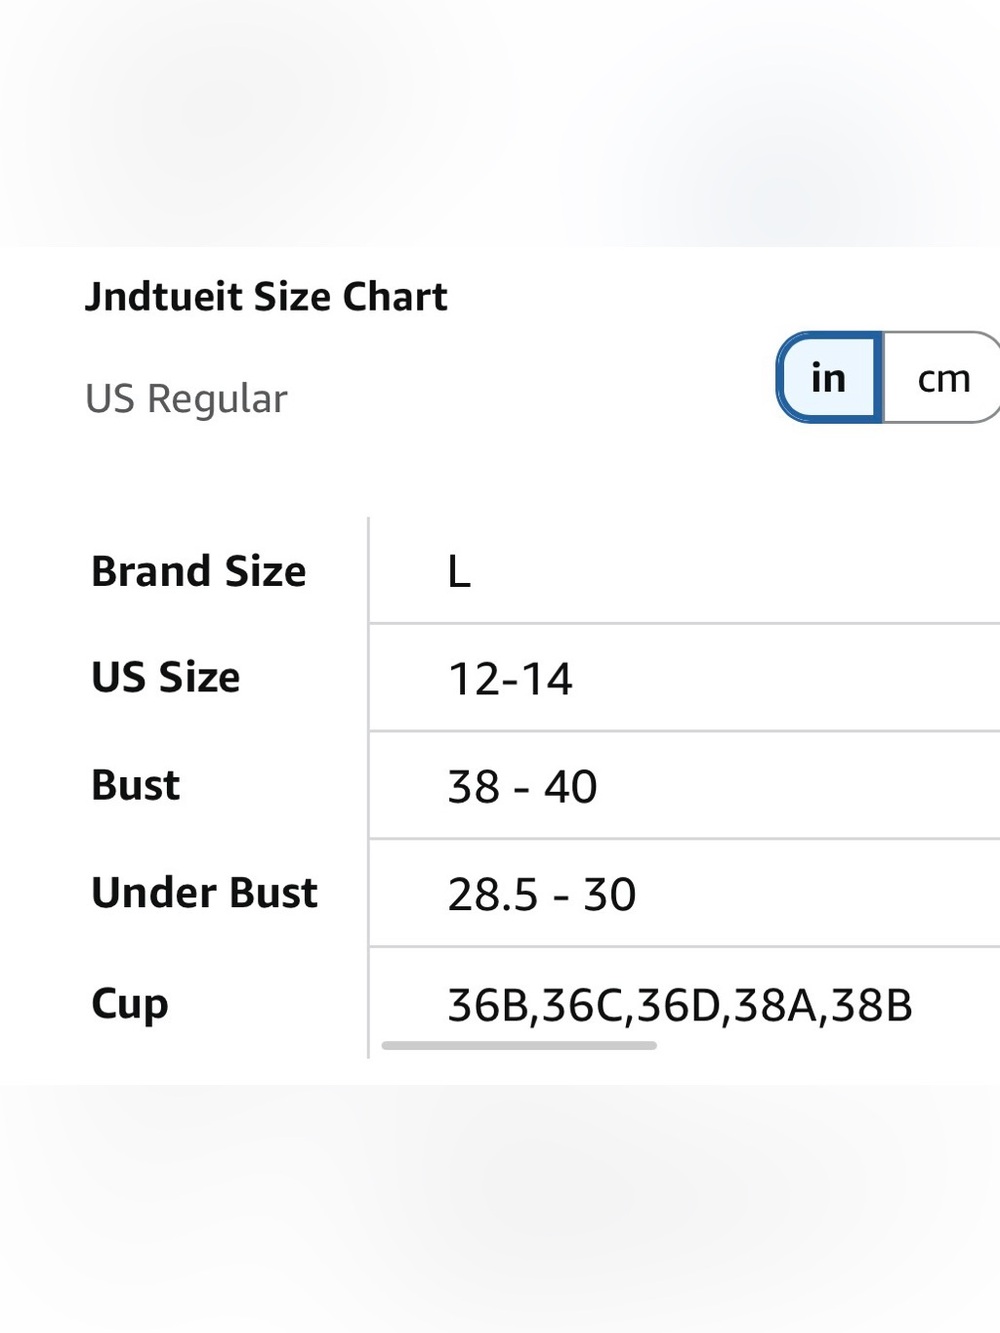Click the blurred area above the size chart
The width and height of the screenshot is (1000, 1333).
point(500,123)
